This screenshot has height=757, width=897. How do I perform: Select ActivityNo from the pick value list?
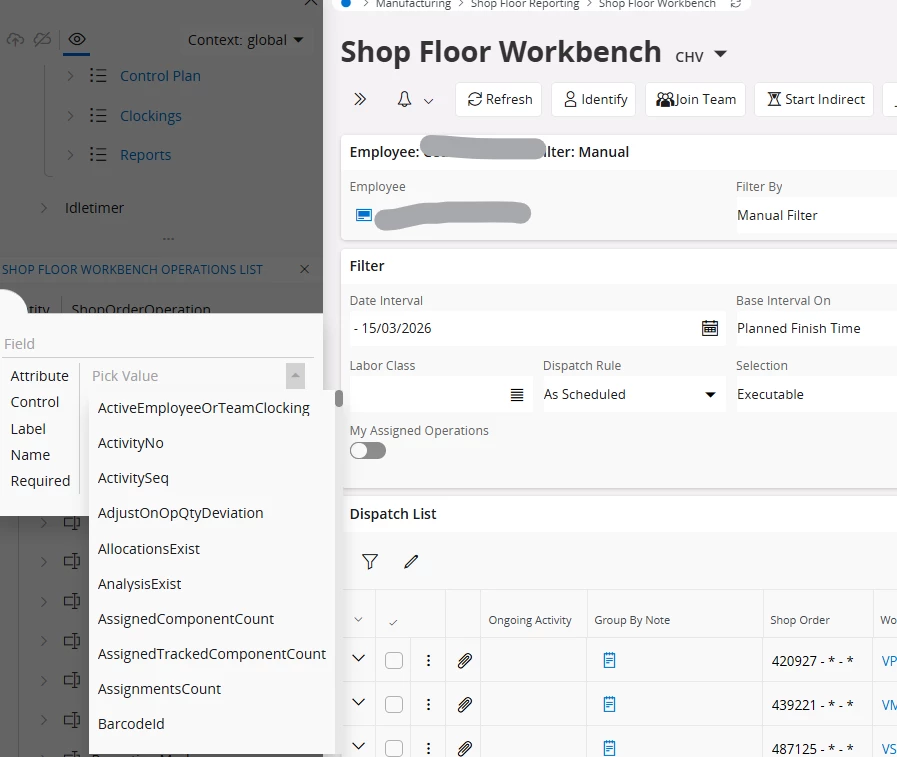pos(131,443)
